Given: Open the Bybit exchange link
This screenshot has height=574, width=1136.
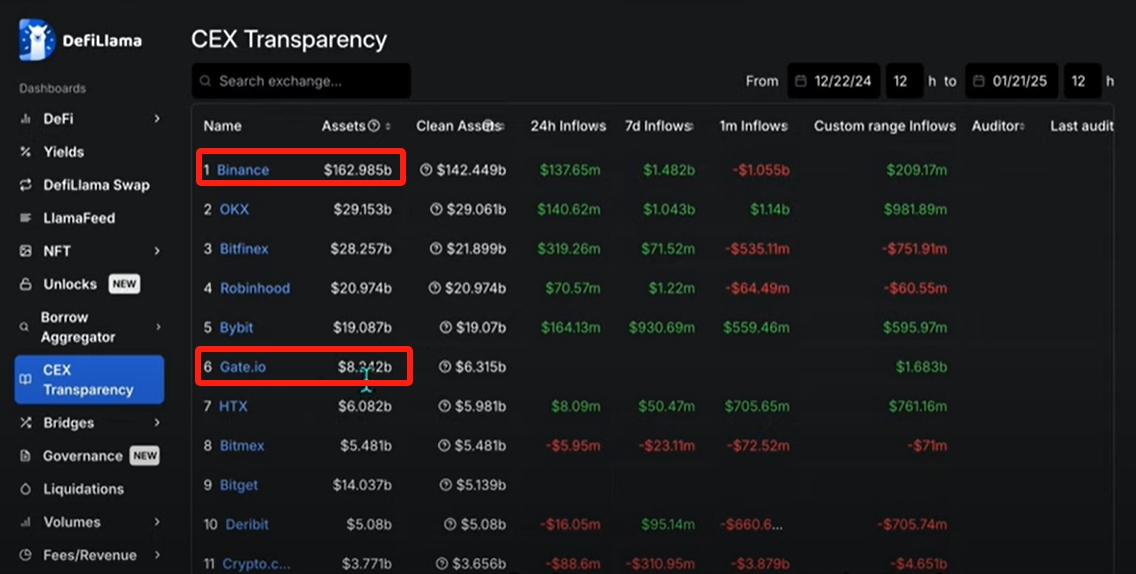Looking at the screenshot, I should click(236, 328).
